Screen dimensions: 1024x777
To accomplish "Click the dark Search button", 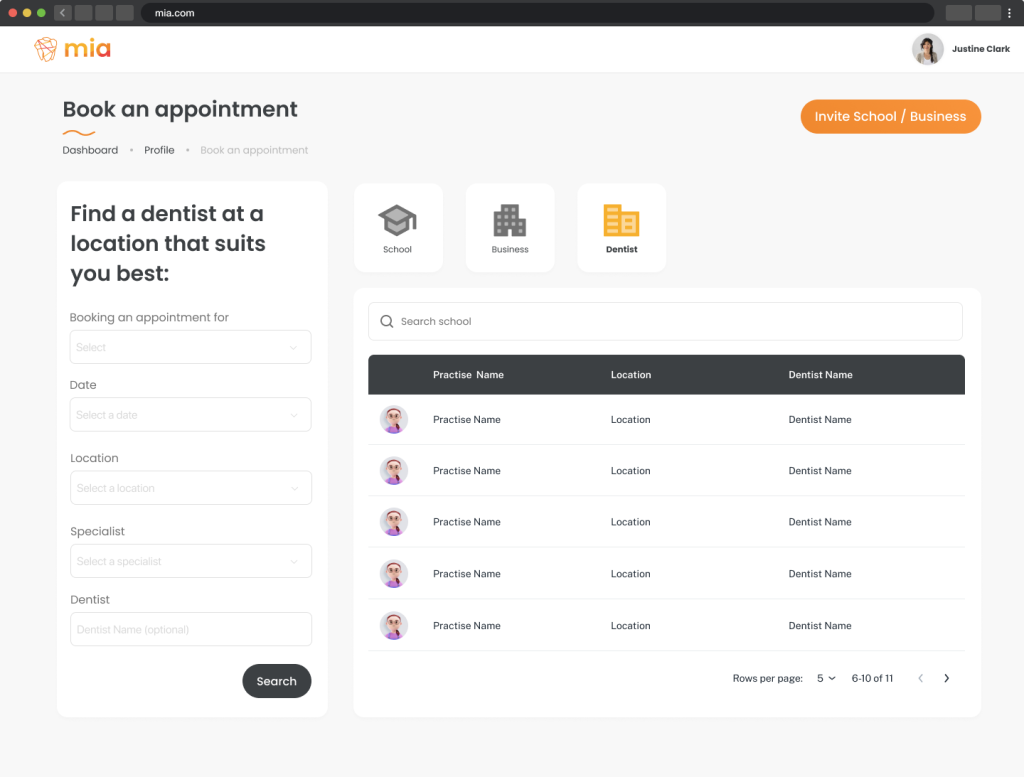I will tap(276, 681).
